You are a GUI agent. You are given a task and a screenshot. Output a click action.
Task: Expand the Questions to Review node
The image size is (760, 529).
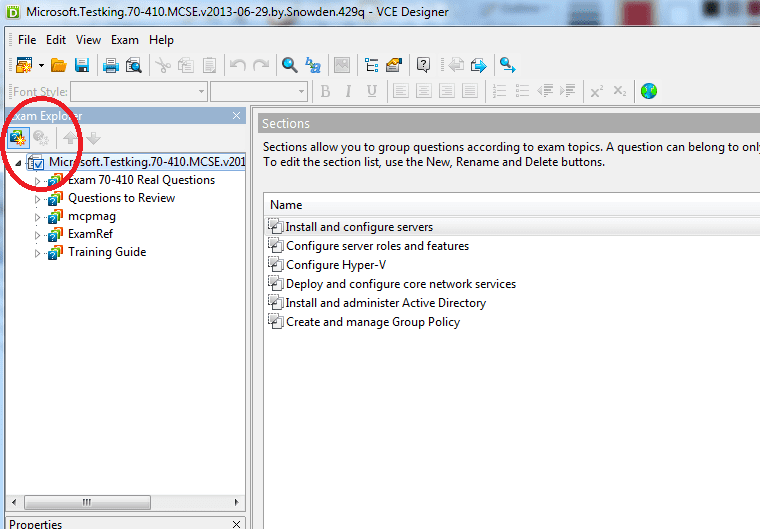(37, 199)
